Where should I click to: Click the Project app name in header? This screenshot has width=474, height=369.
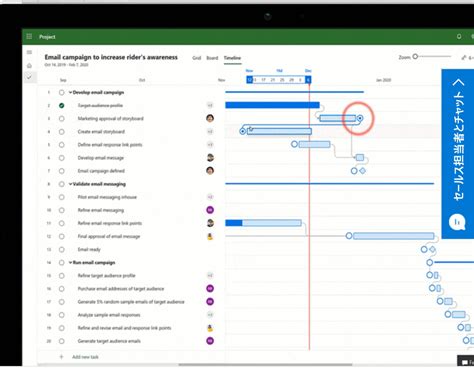click(47, 37)
